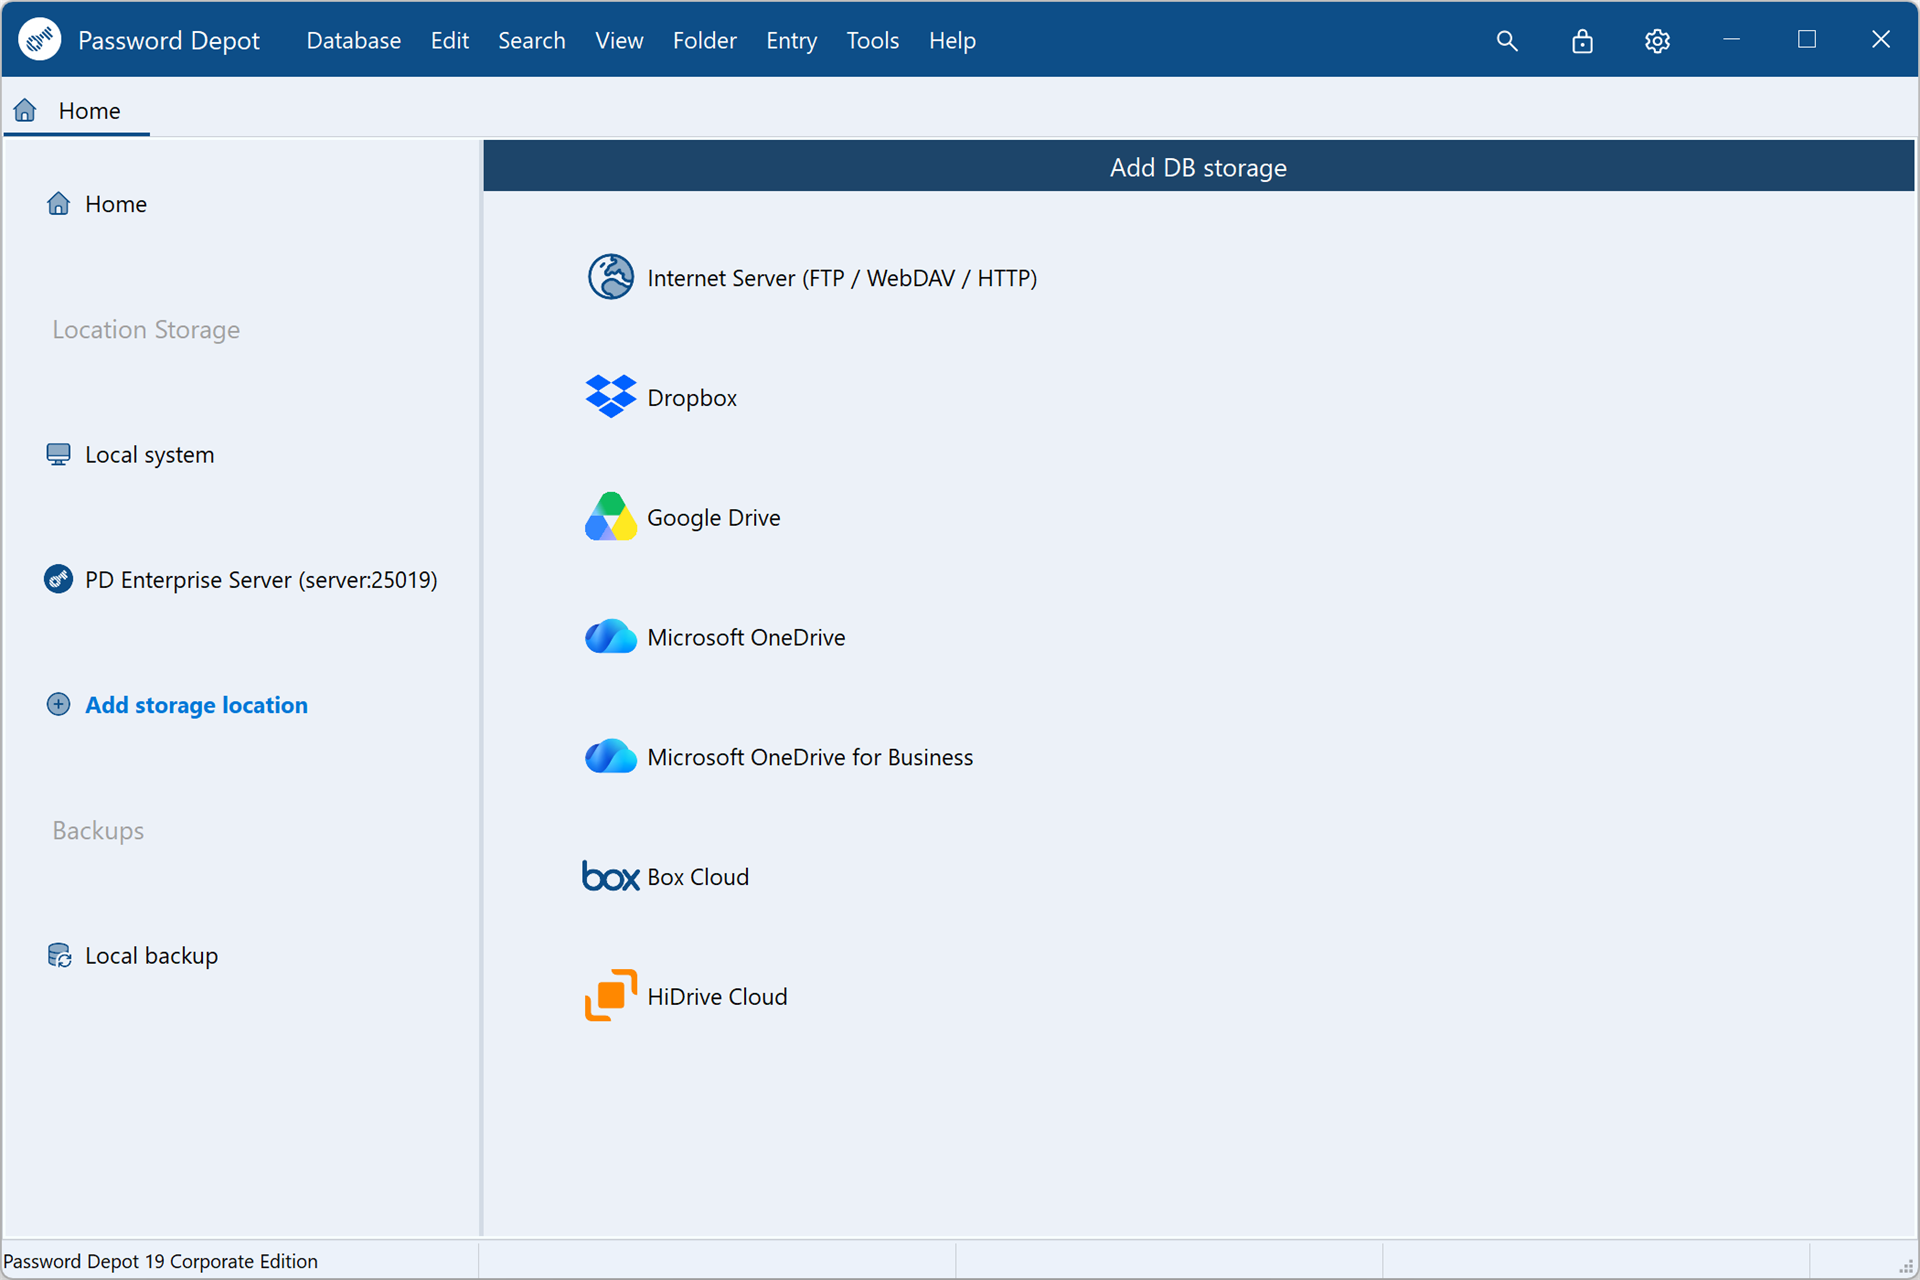The image size is (1920, 1280).
Task: Open Local backup in sidebar
Action: pyautogui.click(x=151, y=956)
